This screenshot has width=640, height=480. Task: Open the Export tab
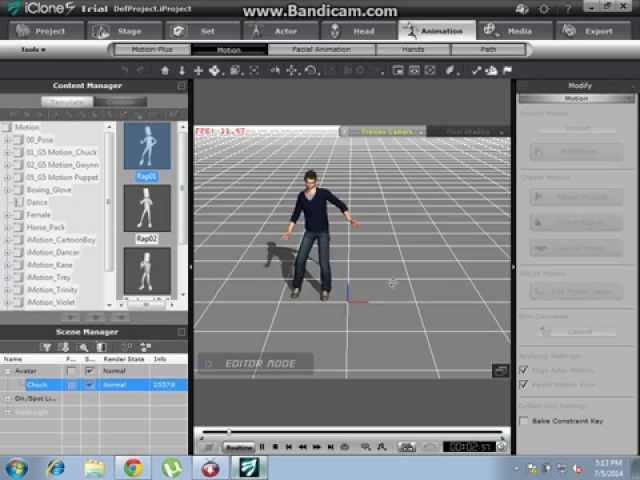pyautogui.click(x=593, y=31)
